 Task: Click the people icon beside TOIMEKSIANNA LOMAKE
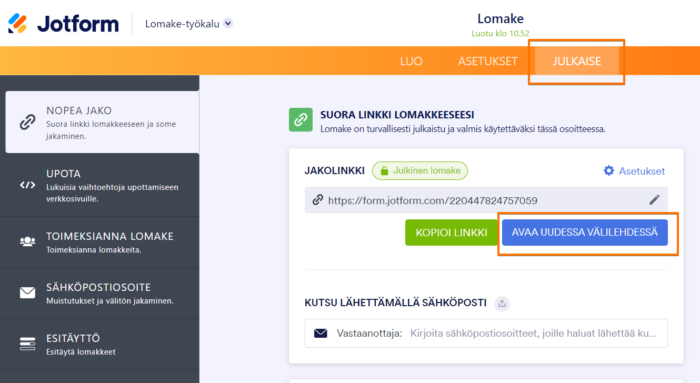click(x=28, y=241)
